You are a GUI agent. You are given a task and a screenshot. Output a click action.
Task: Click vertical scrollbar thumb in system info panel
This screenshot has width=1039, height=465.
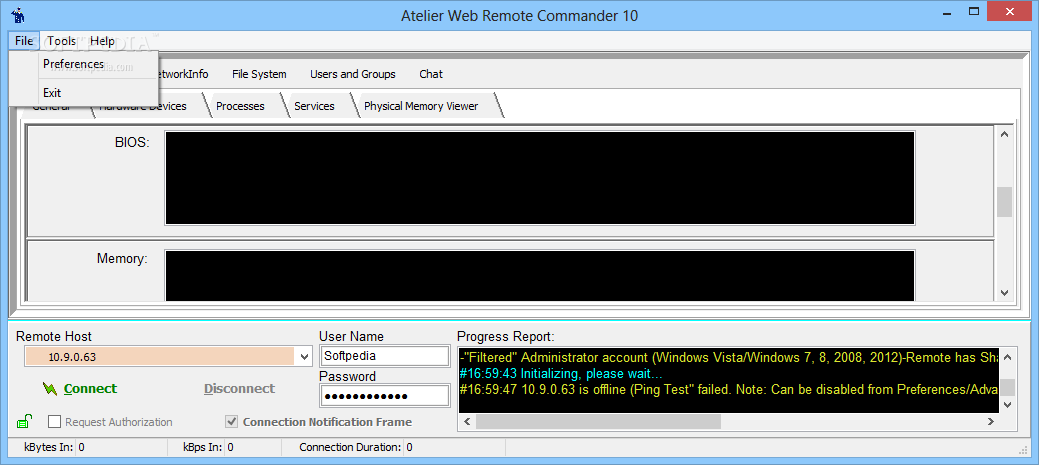click(x=1004, y=202)
